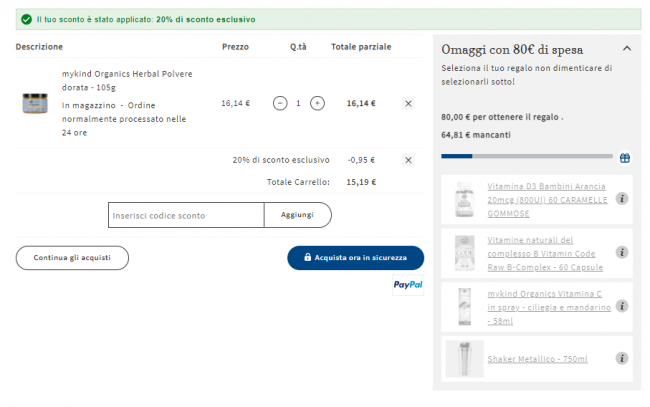Click the discount amount -0,95 €
The image size is (650, 407).
pyautogui.click(x=361, y=160)
